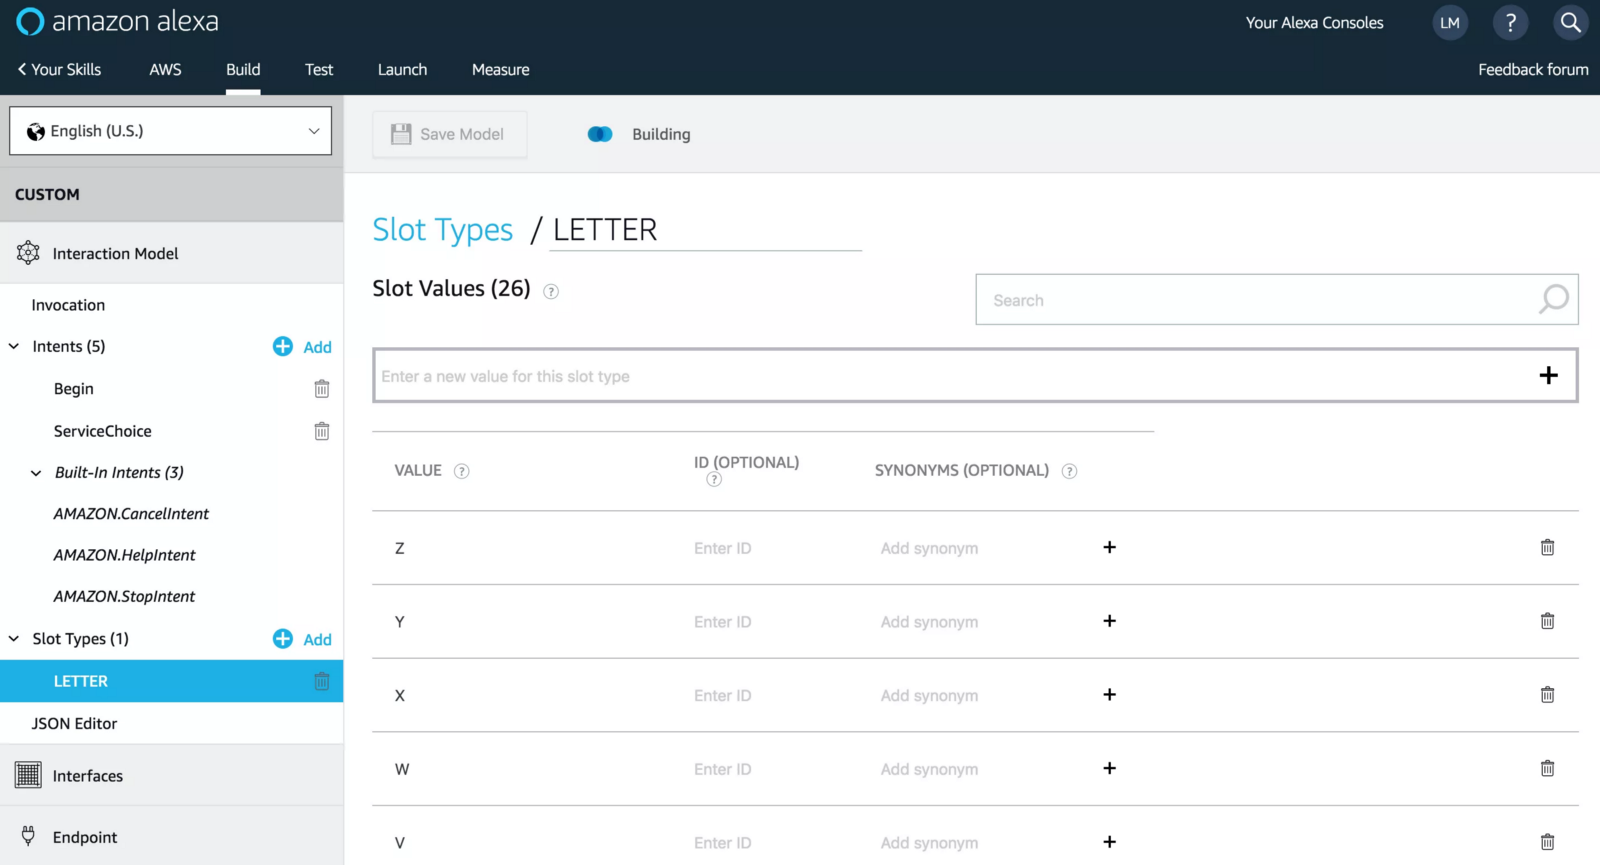Open JSON Editor in the sidebar
1600x865 pixels.
click(x=74, y=724)
